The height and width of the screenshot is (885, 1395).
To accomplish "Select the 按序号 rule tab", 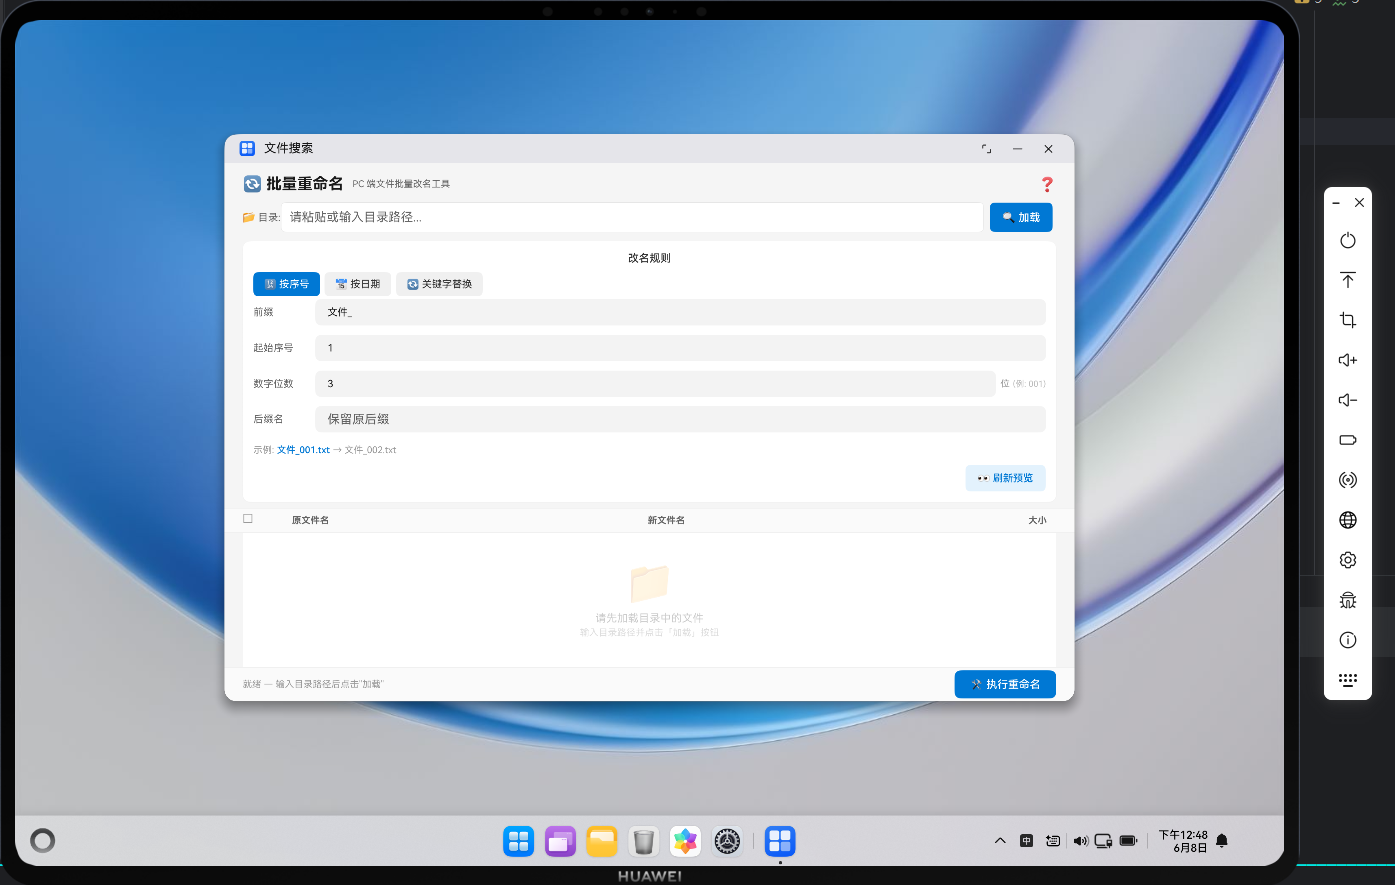I will pyautogui.click(x=286, y=284).
